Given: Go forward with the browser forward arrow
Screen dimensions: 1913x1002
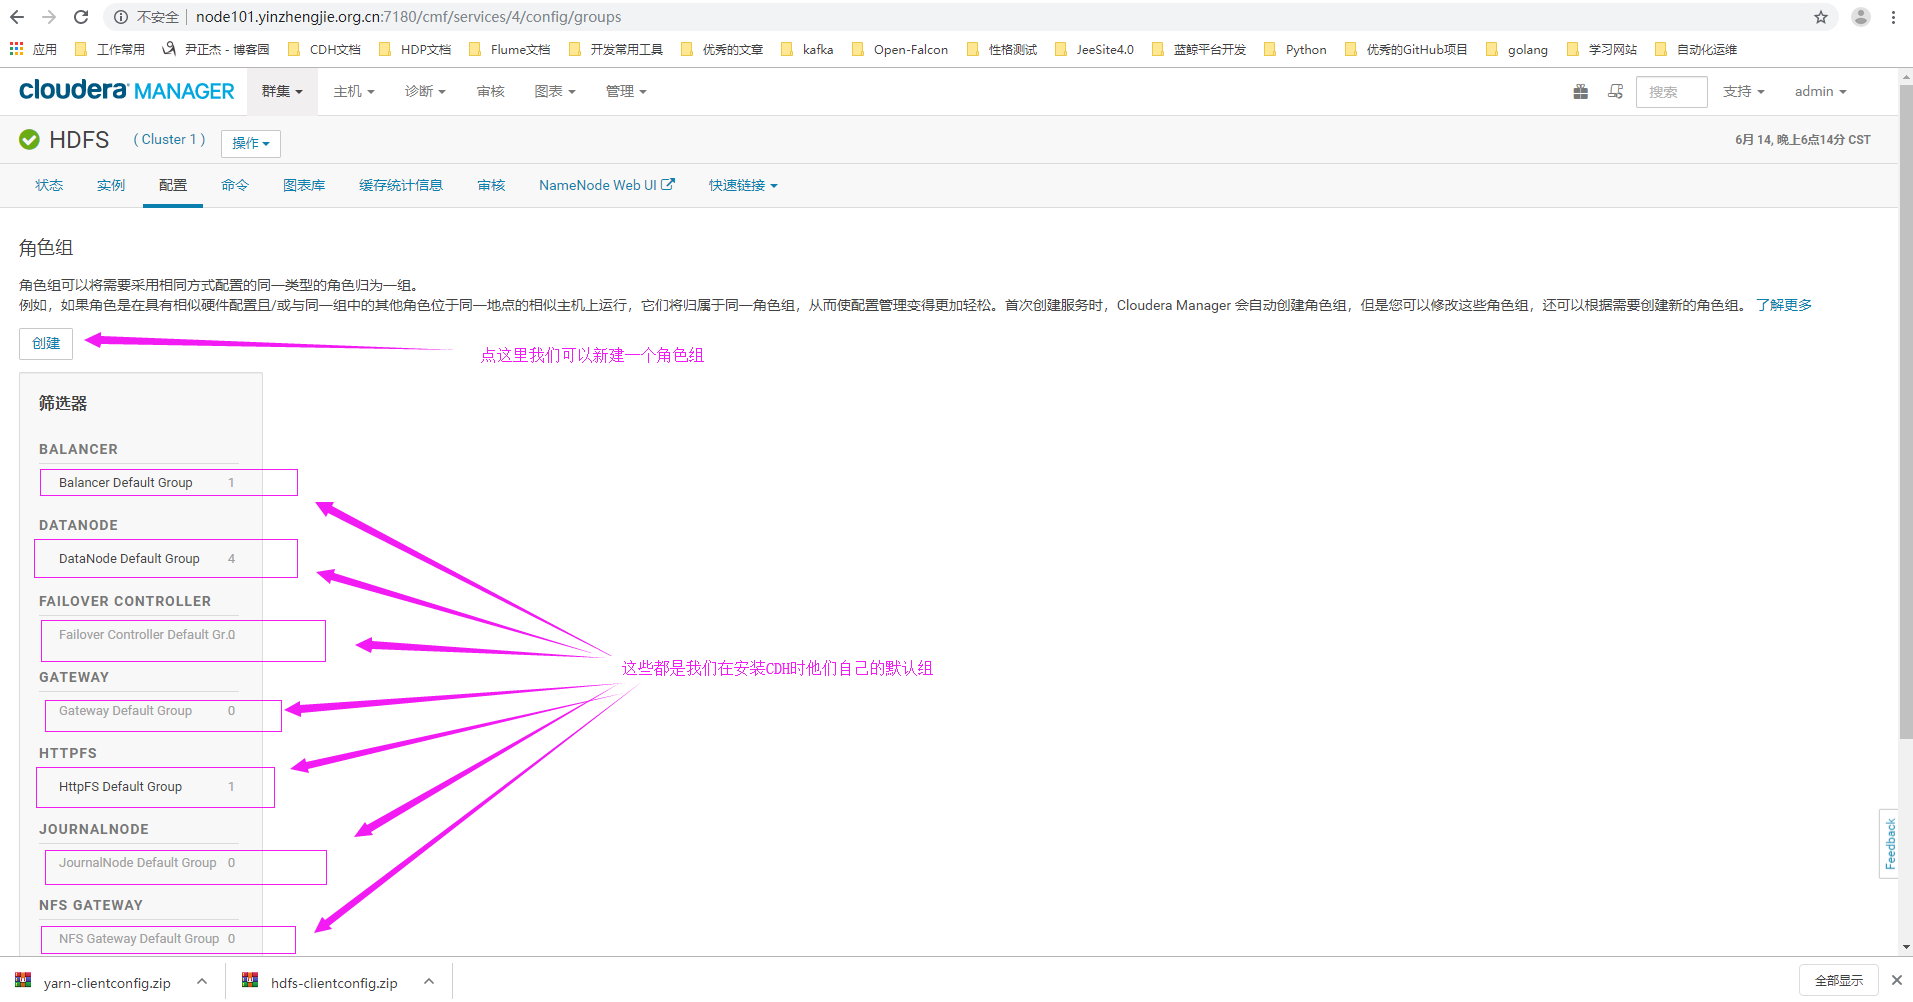Looking at the screenshot, I should [49, 17].
